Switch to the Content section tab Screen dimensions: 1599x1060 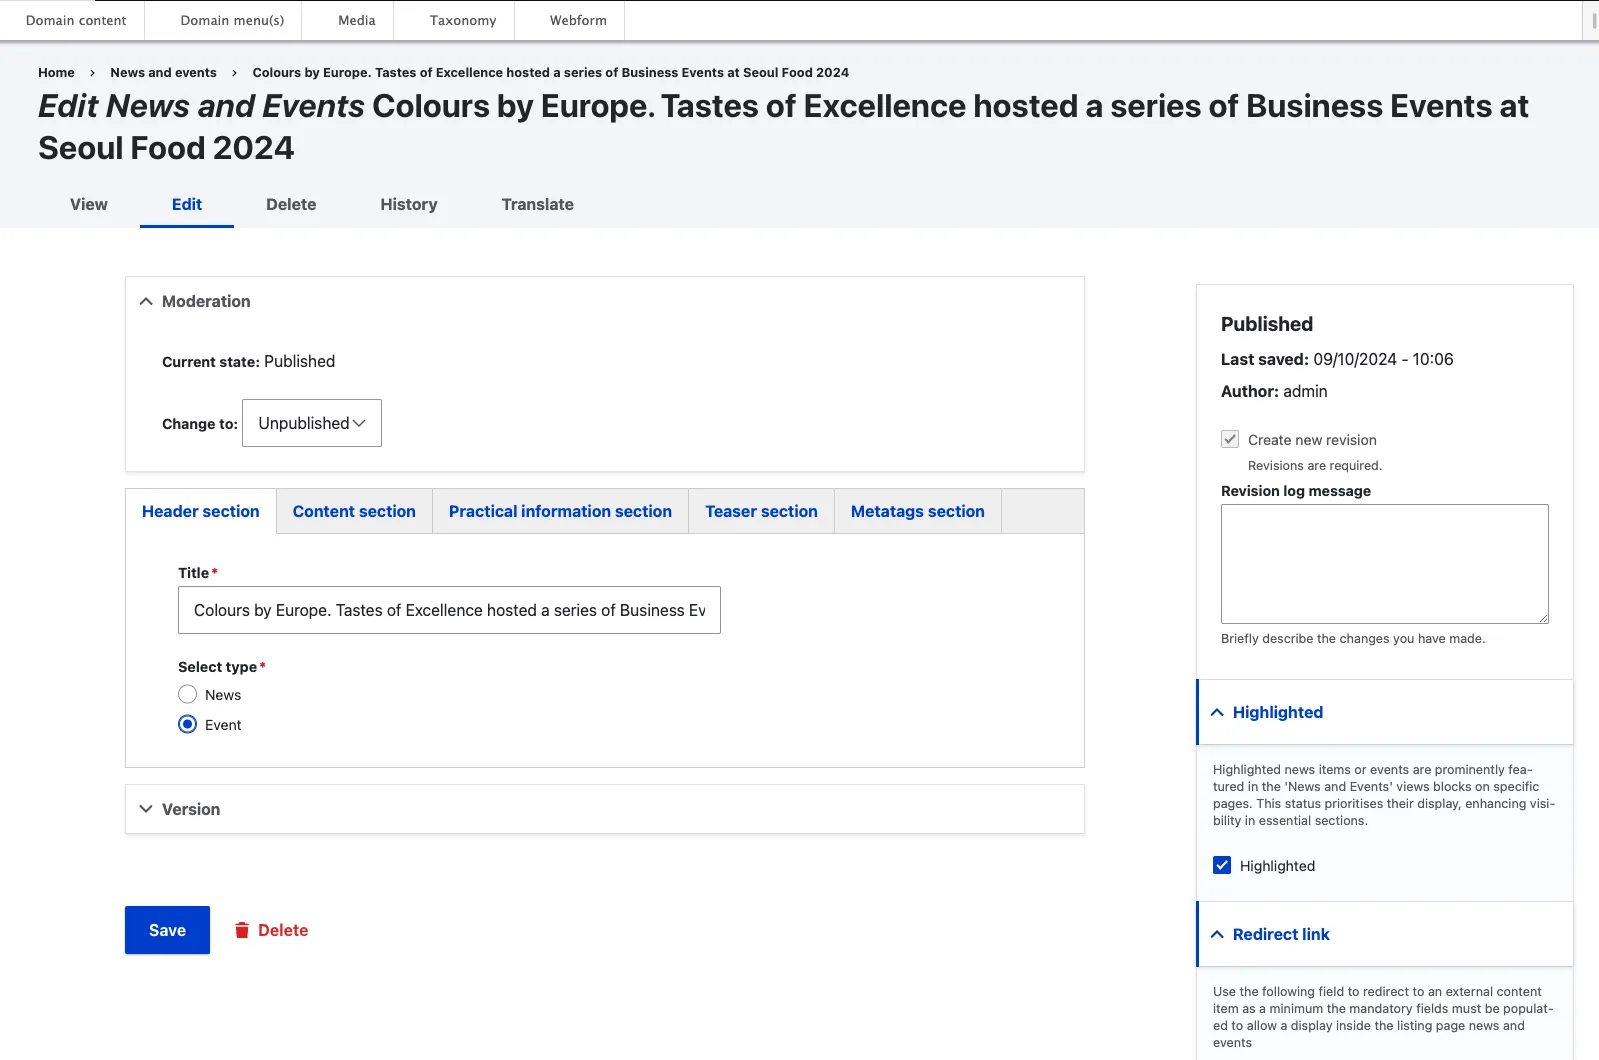pos(354,511)
